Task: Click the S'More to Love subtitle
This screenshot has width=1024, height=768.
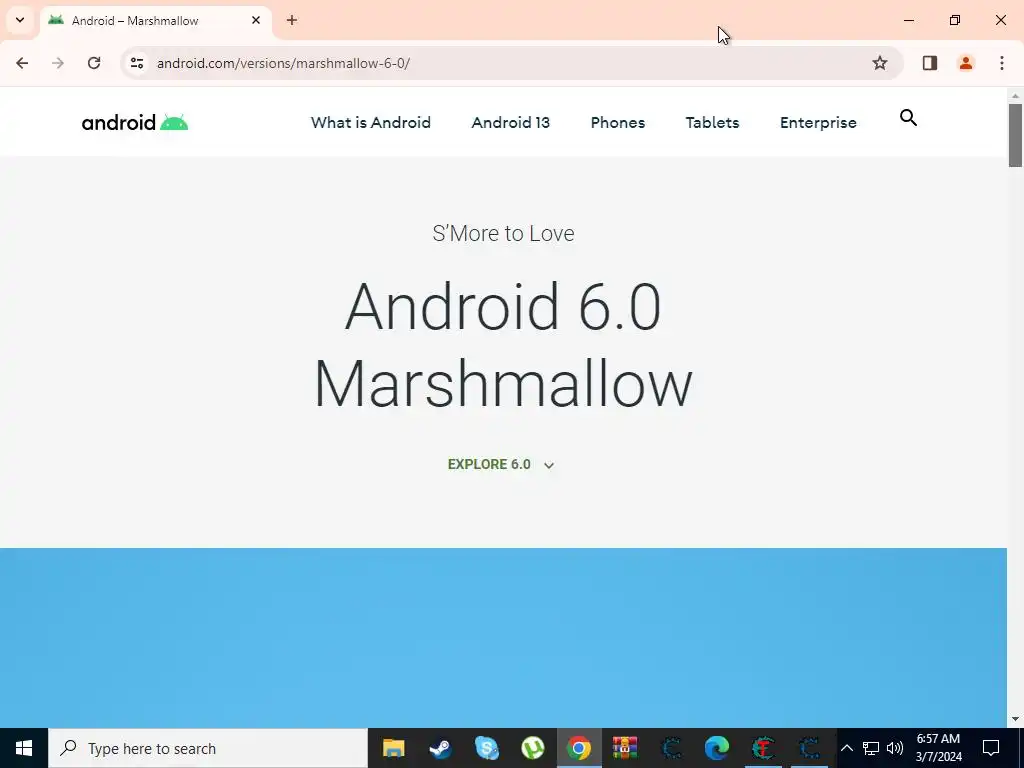Action: [x=504, y=233]
